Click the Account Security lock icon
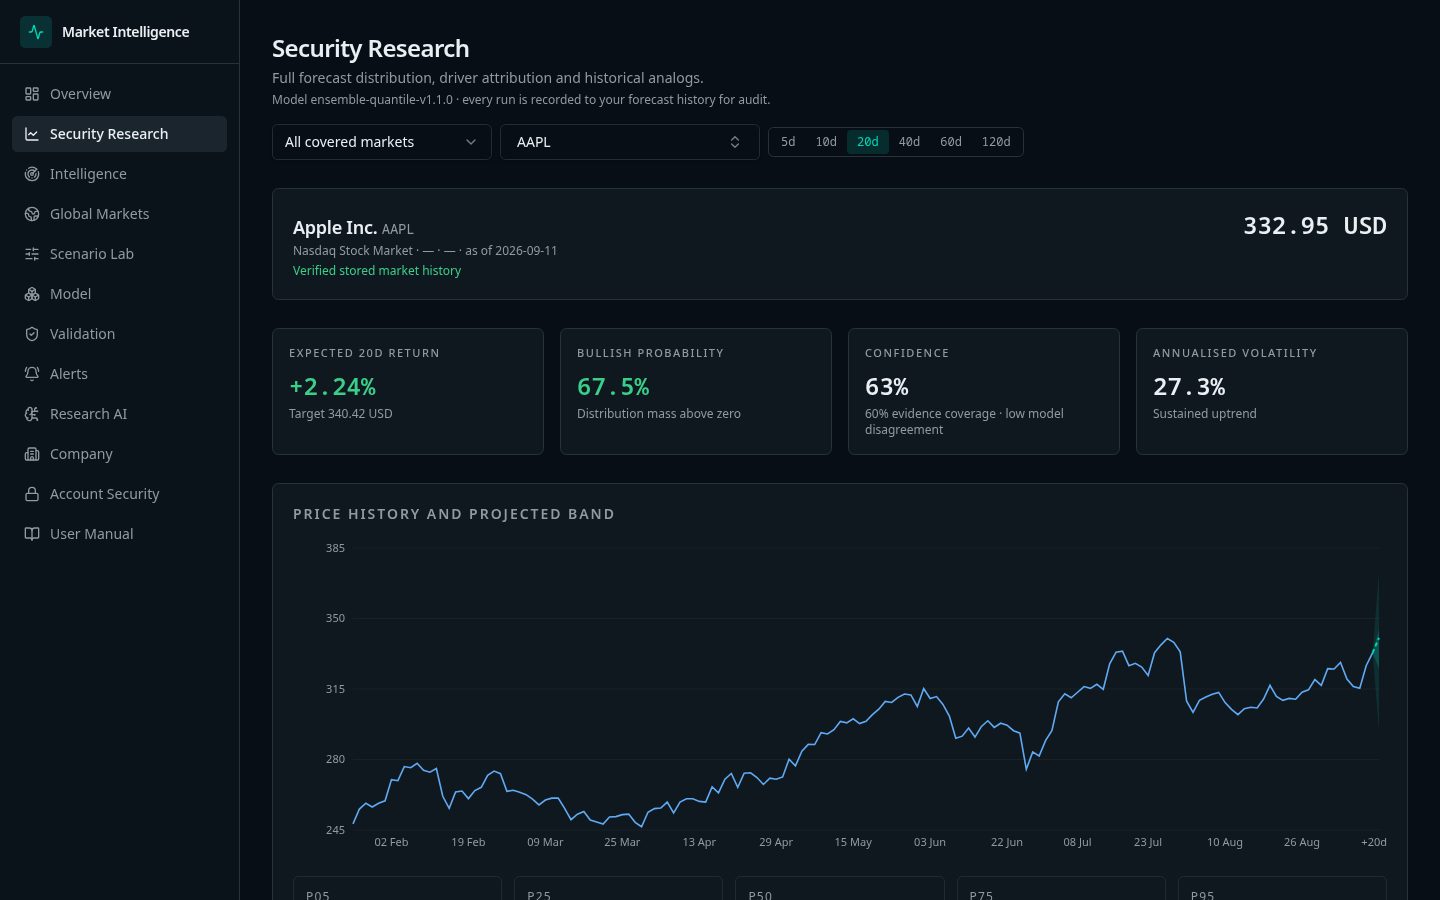This screenshot has width=1440, height=900. pos(32,494)
